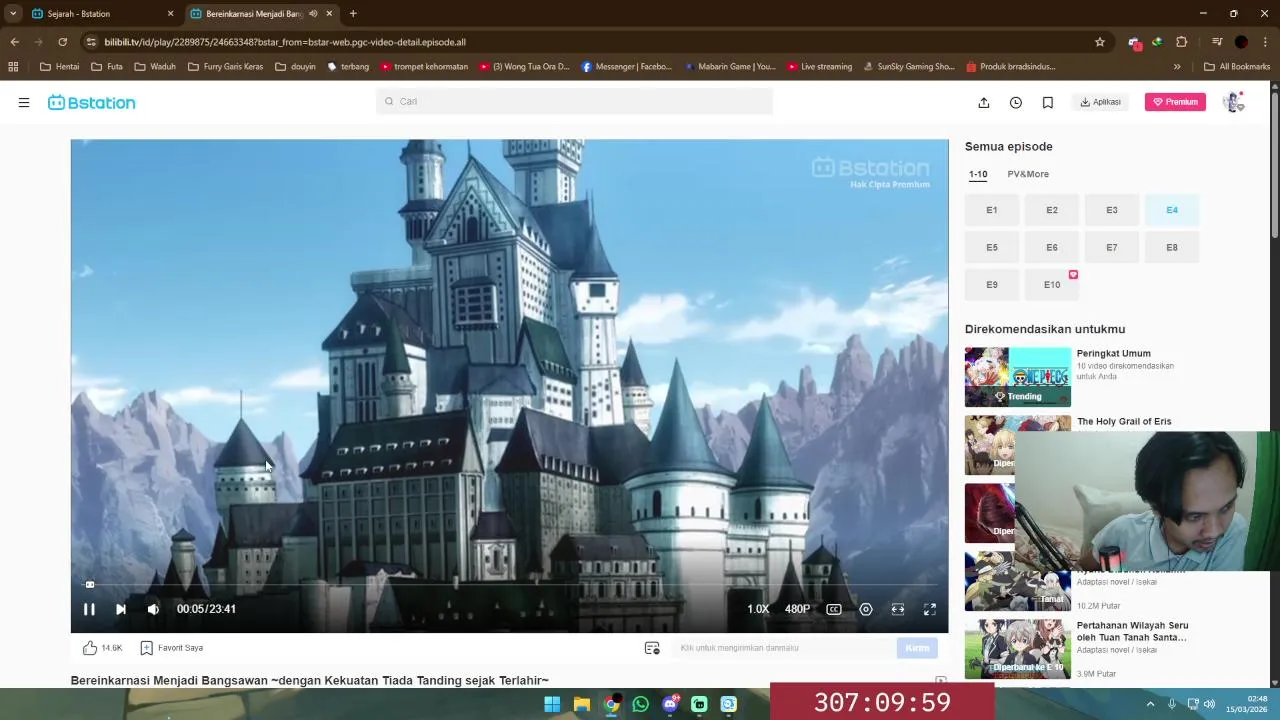1280x720 pixels.
Task: Skip to the next episode
Action: (x=121, y=609)
